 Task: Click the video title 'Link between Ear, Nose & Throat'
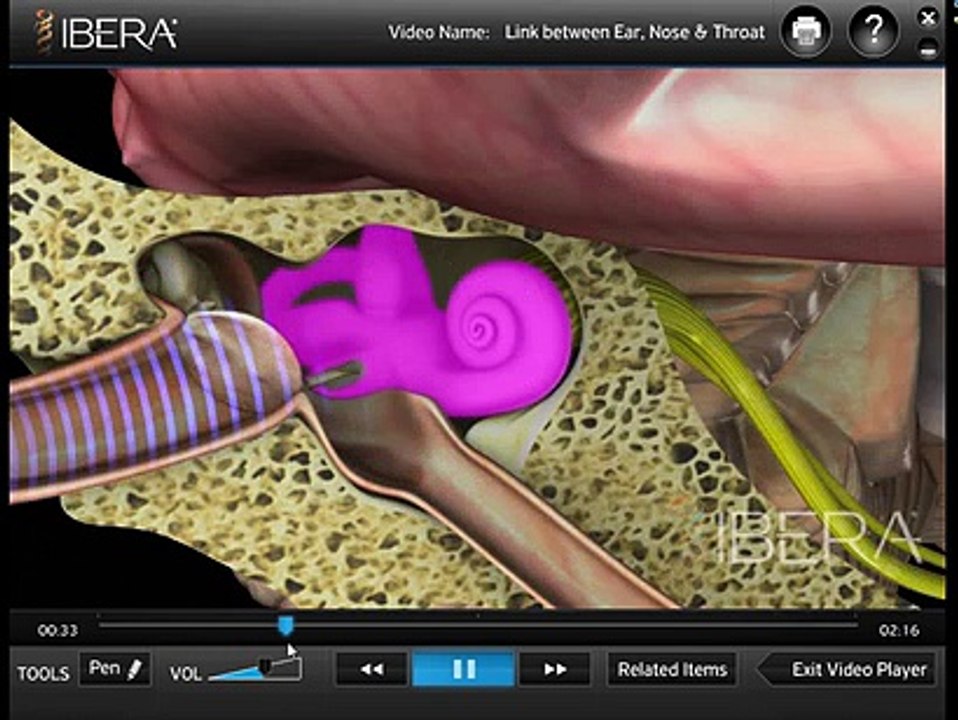tap(634, 32)
